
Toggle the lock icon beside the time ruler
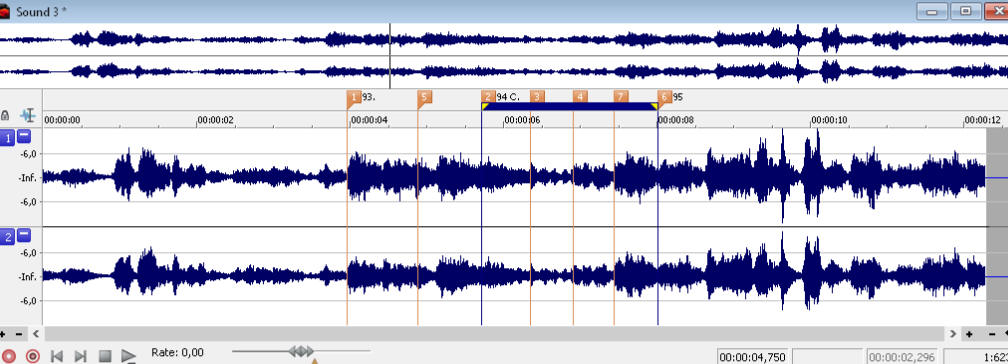pos(5,116)
